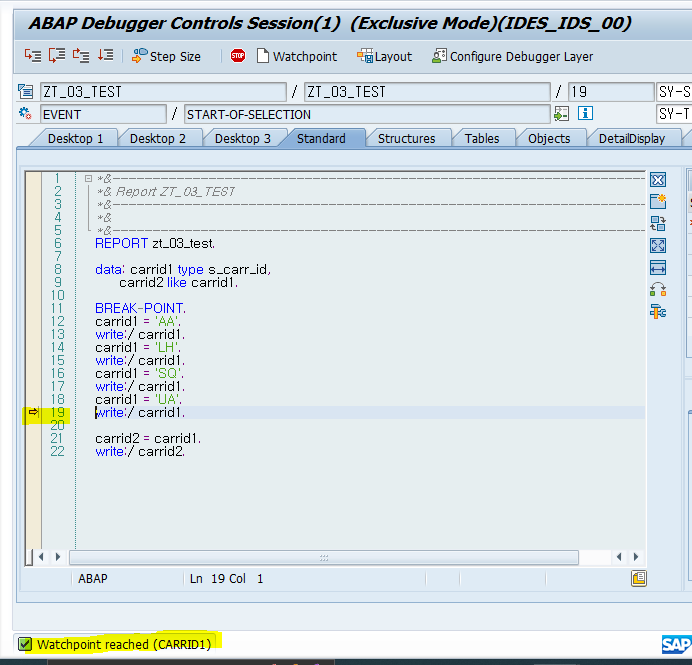Click the 'carrid2 like carrid1' declaration line

point(178,282)
